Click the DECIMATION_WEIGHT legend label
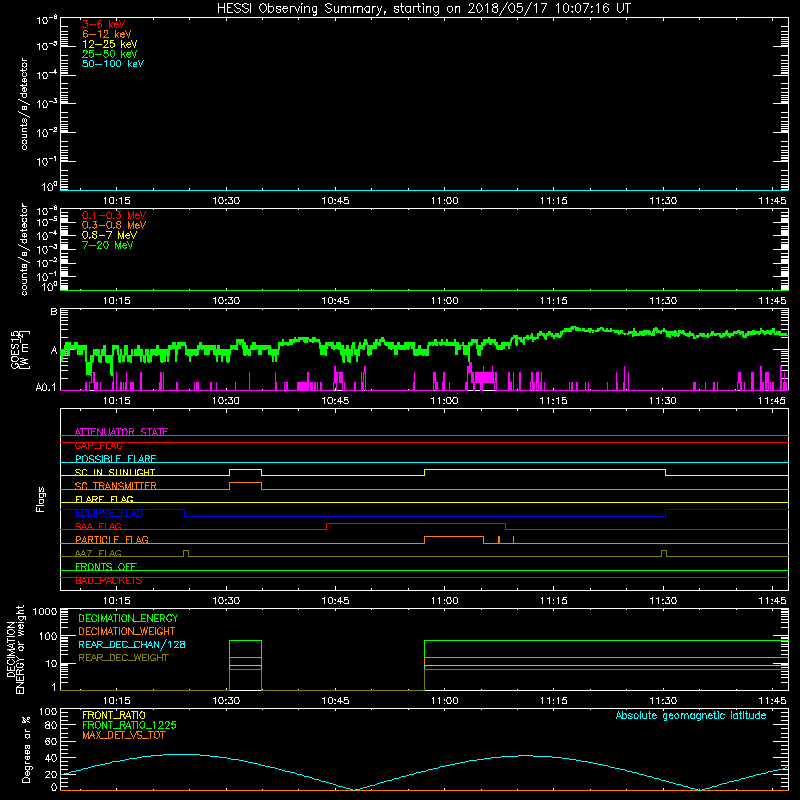The width and height of the screenshot is (800, 800). [x=127, y=631]
